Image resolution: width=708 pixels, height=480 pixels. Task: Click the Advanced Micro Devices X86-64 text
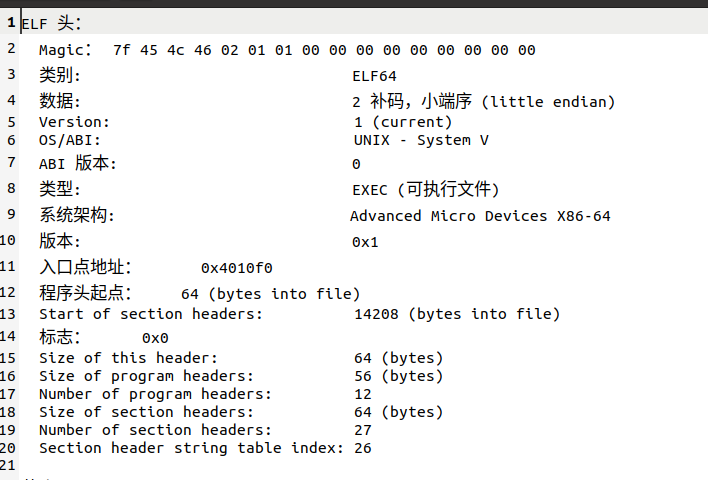coord(480,216)
